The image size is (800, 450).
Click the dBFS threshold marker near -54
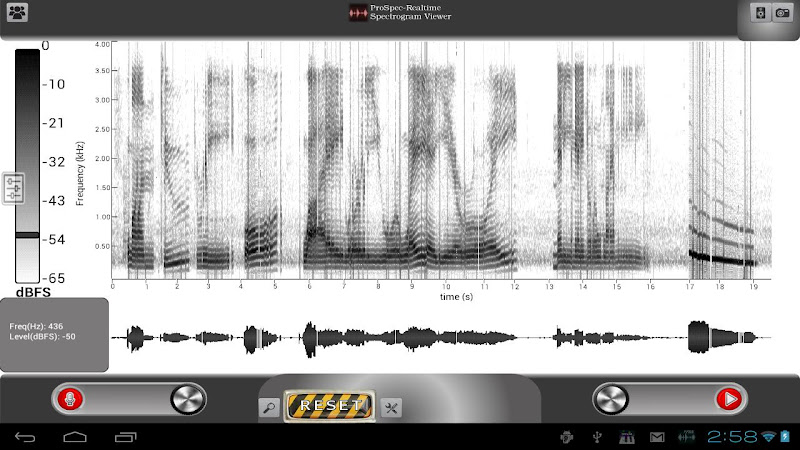27,235
